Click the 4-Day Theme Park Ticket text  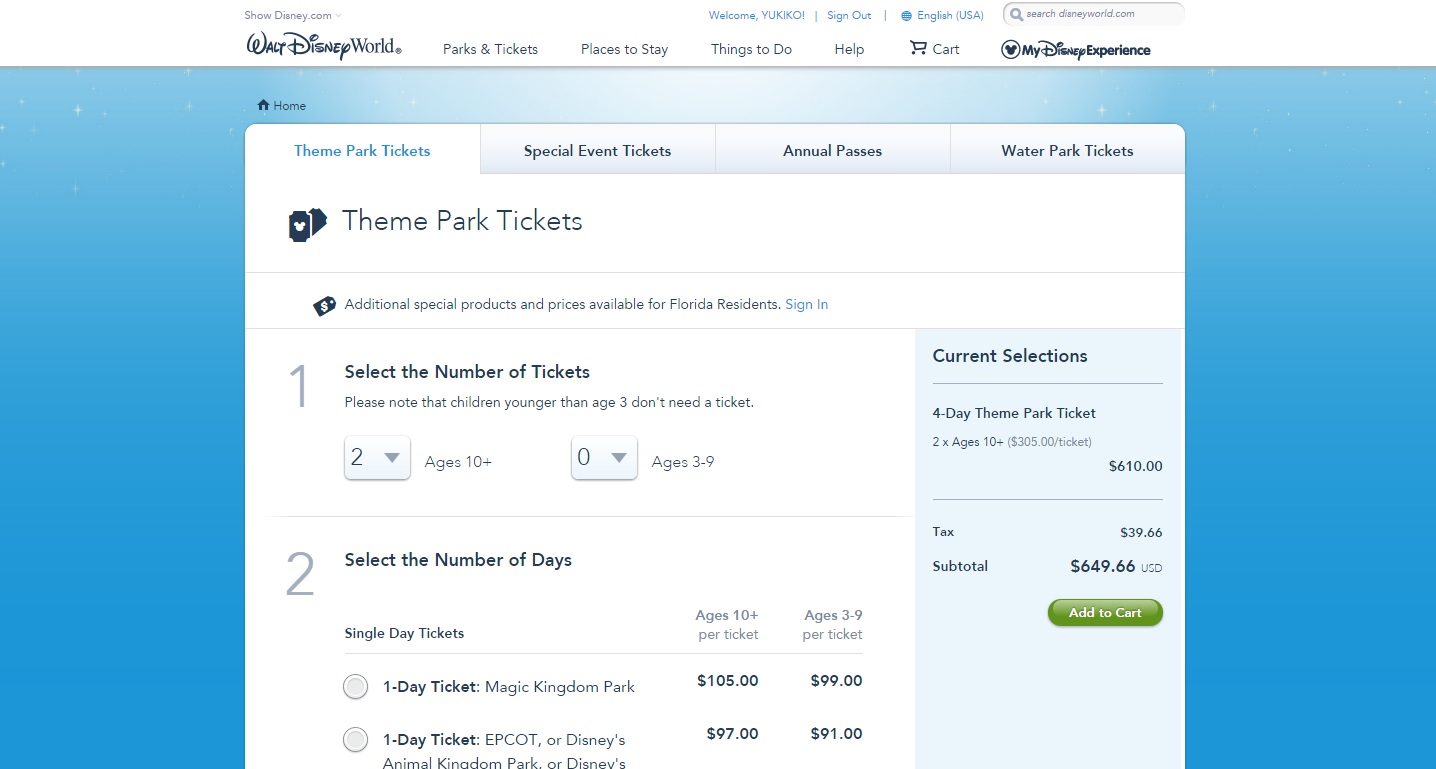tap(1014, 413)
